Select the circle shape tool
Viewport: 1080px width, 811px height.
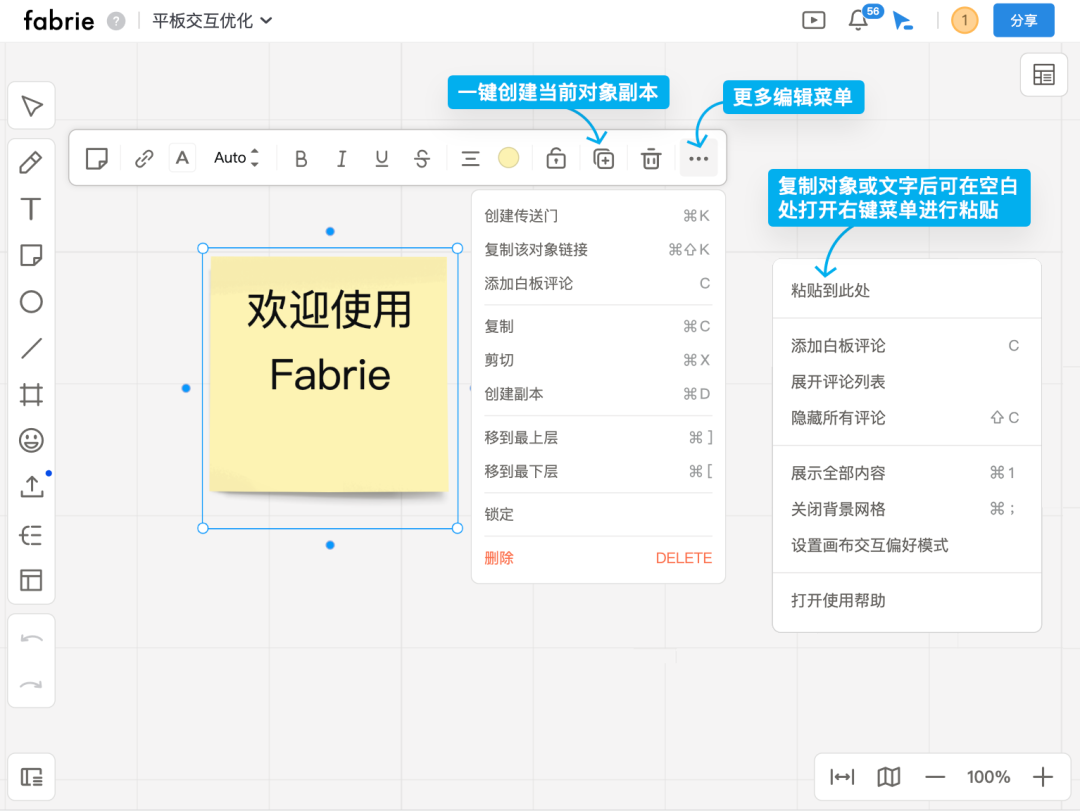click(x=31, y=302)
